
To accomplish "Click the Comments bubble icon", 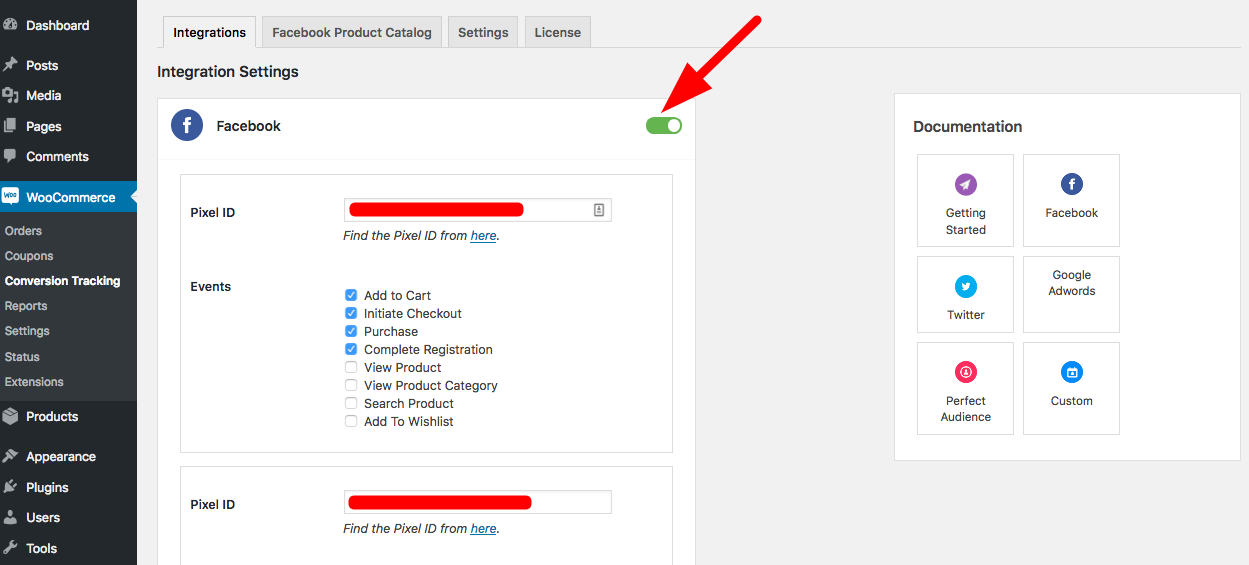I will tap(10, 156).
